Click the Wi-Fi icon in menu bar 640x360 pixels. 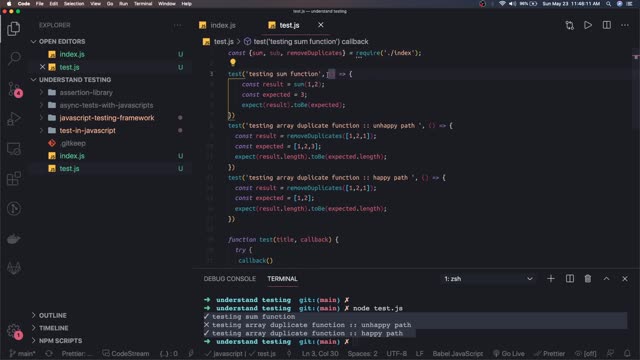502,4
